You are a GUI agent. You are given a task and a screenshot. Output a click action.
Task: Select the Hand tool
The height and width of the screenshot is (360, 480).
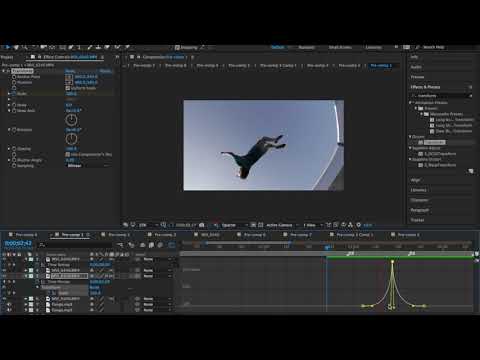point(16,48)
